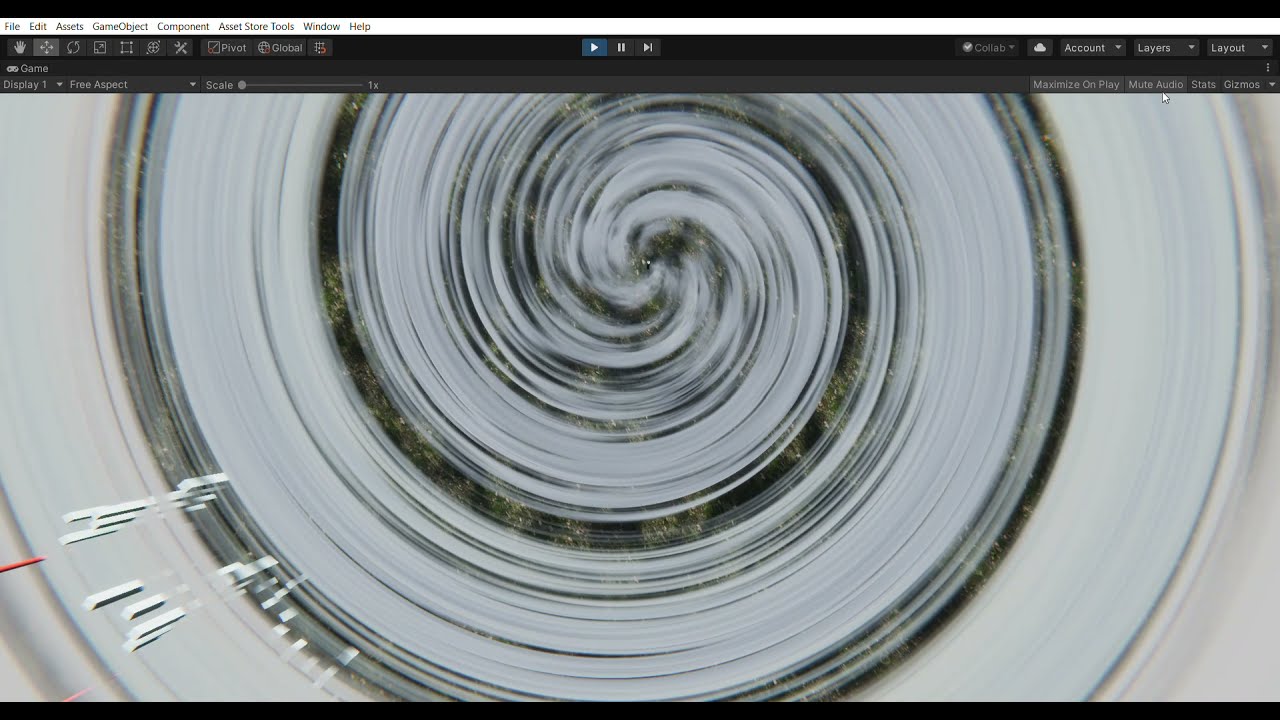Open the Window menu
The width and height of the screenshot is (1280, 720).
point(321,26)
